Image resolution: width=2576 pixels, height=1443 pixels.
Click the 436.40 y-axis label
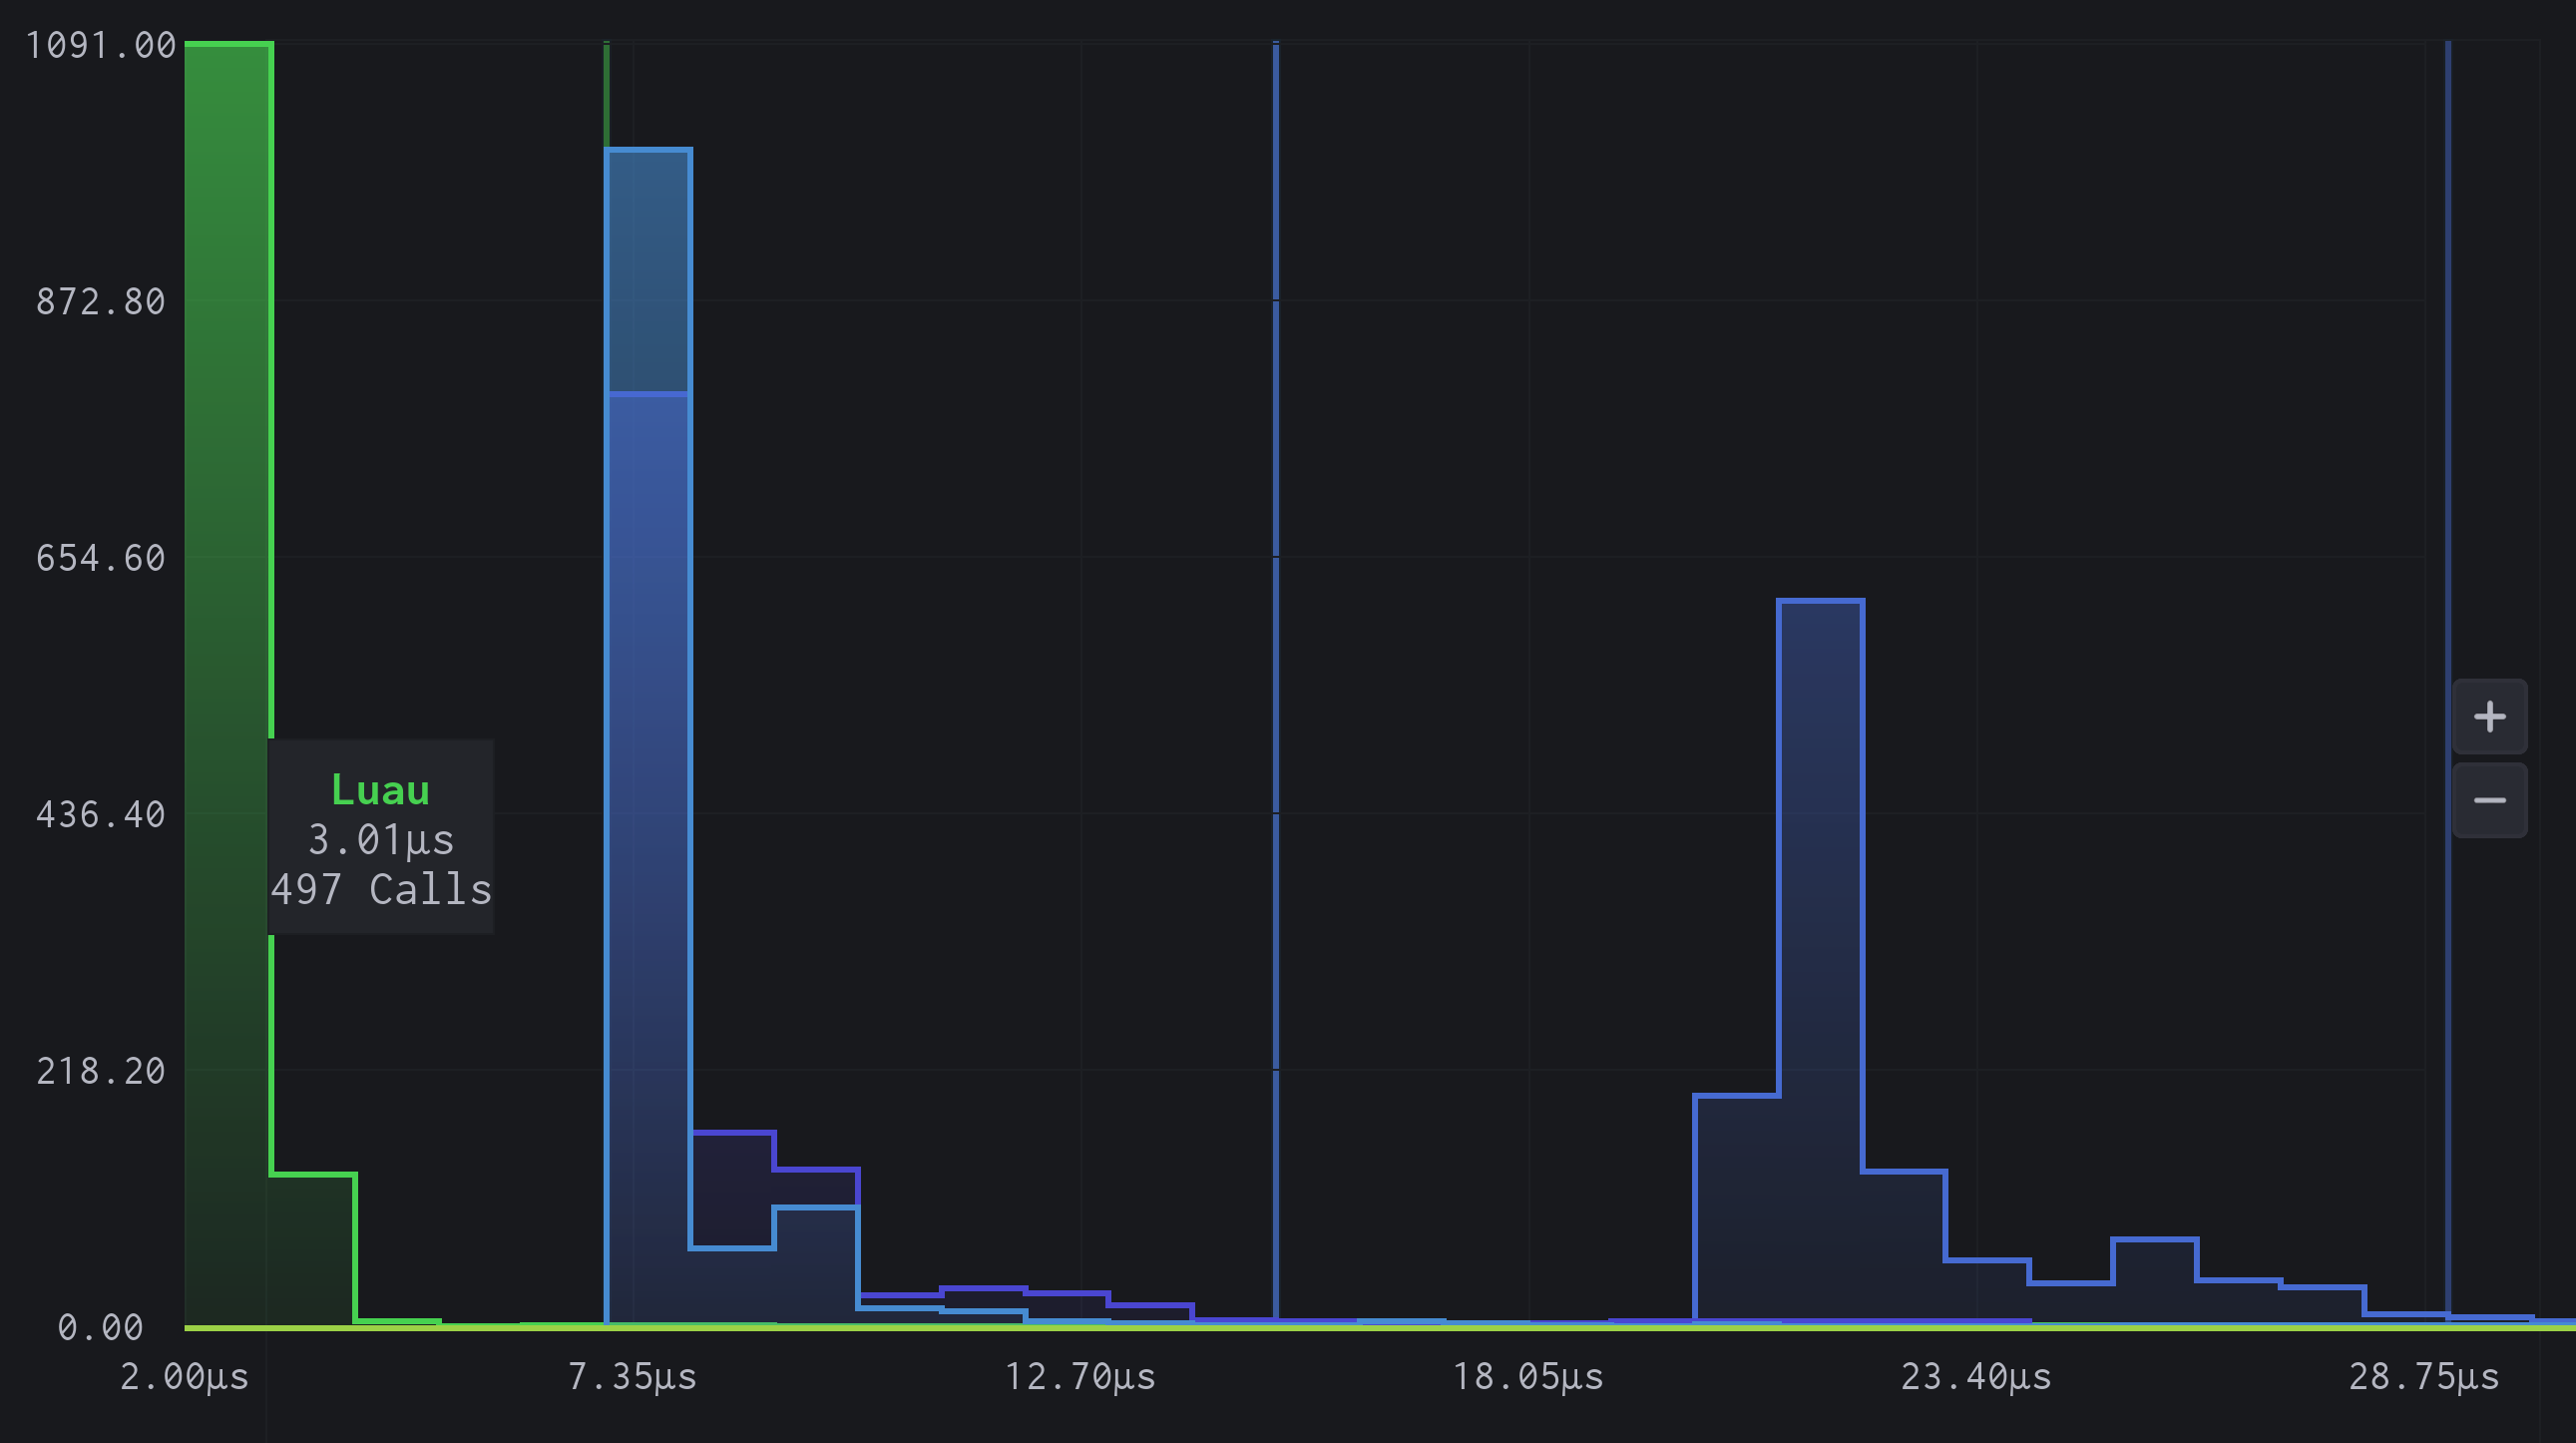(100, 814)
